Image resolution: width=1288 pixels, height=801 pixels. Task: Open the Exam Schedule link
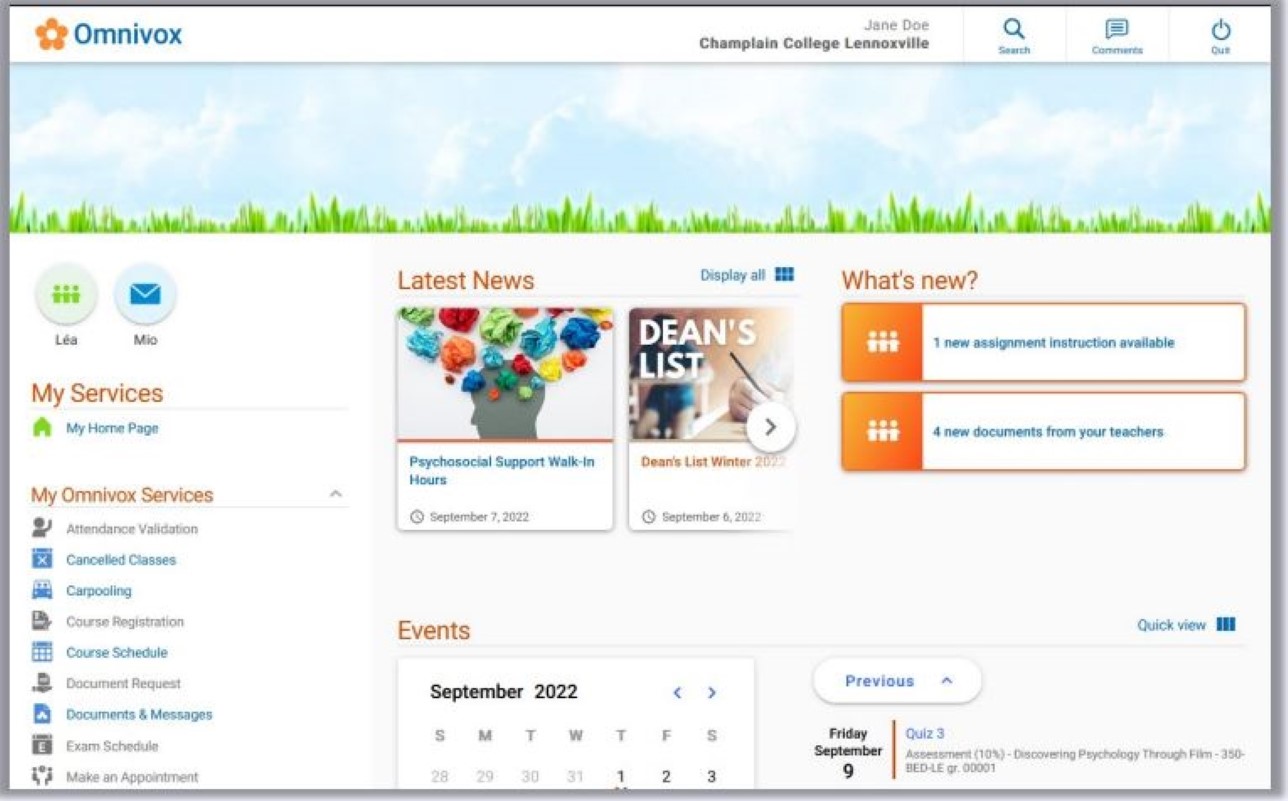tap(112, 746)
